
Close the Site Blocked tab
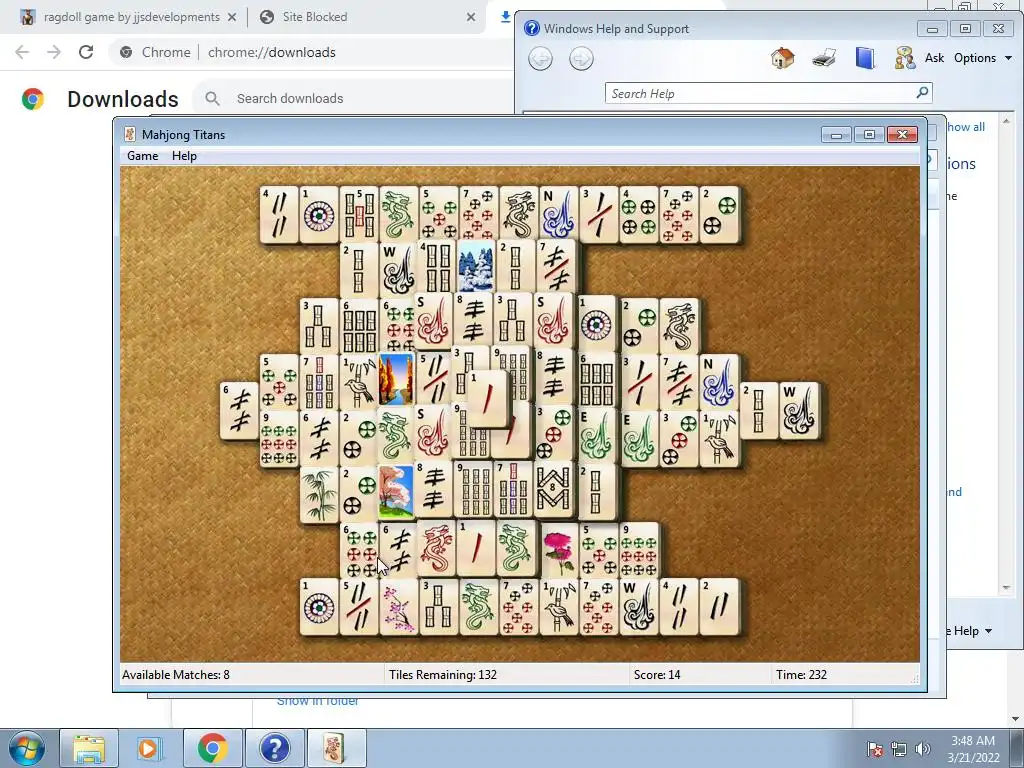(471, 17)
